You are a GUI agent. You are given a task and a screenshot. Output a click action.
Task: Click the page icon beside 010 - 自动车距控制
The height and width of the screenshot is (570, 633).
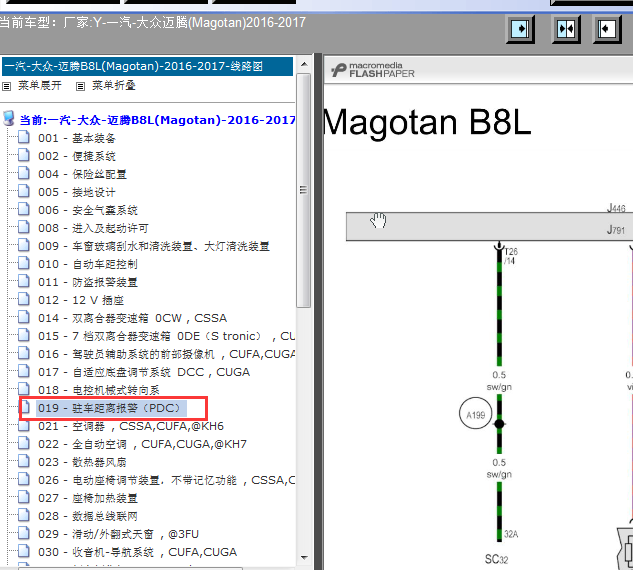[x=24, y=263]
